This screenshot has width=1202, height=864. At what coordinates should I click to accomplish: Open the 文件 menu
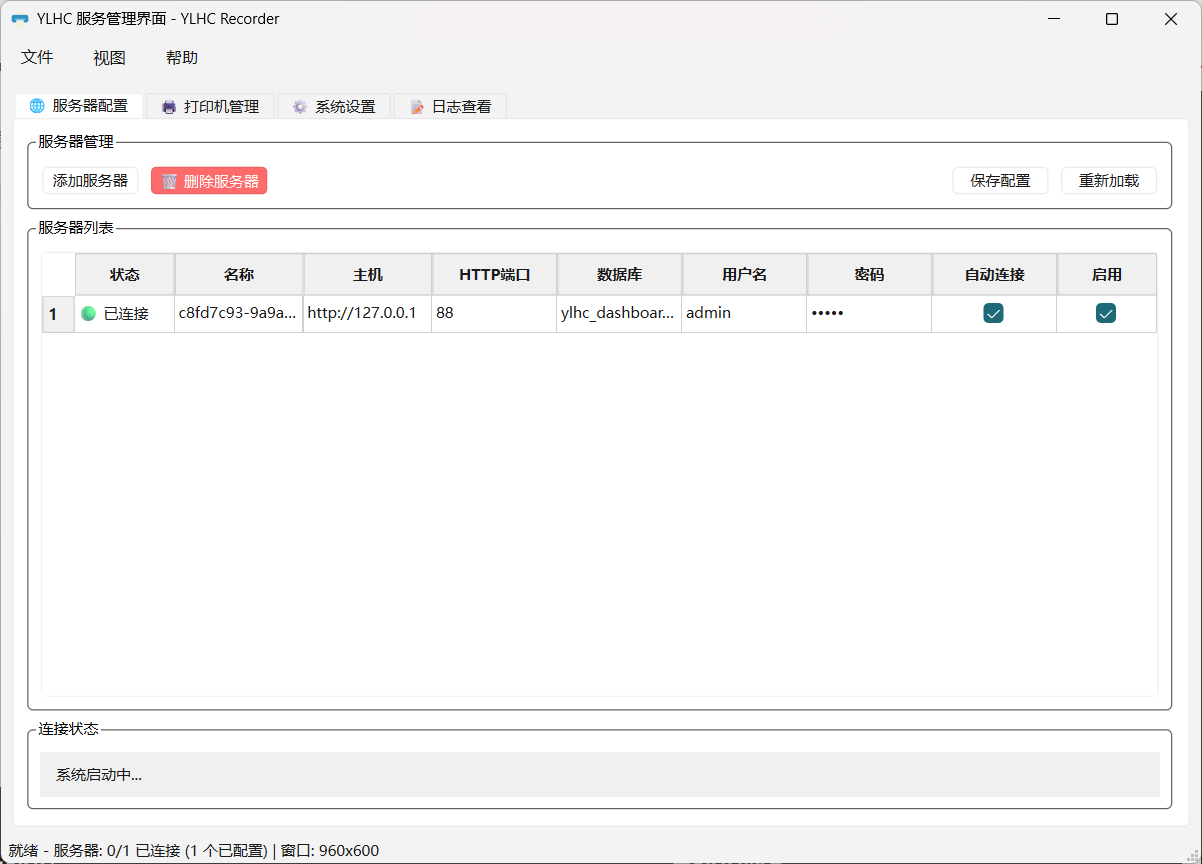coord(37,58)
